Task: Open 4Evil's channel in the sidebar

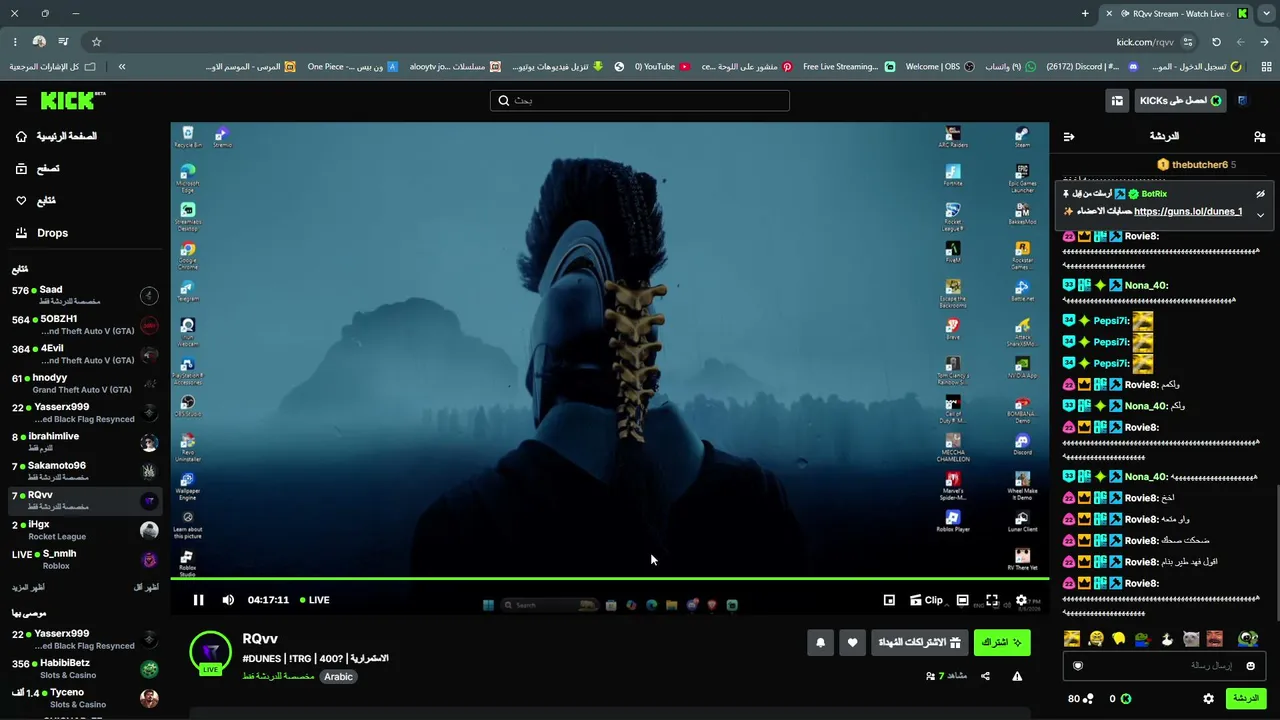Action: click(85, 354)
